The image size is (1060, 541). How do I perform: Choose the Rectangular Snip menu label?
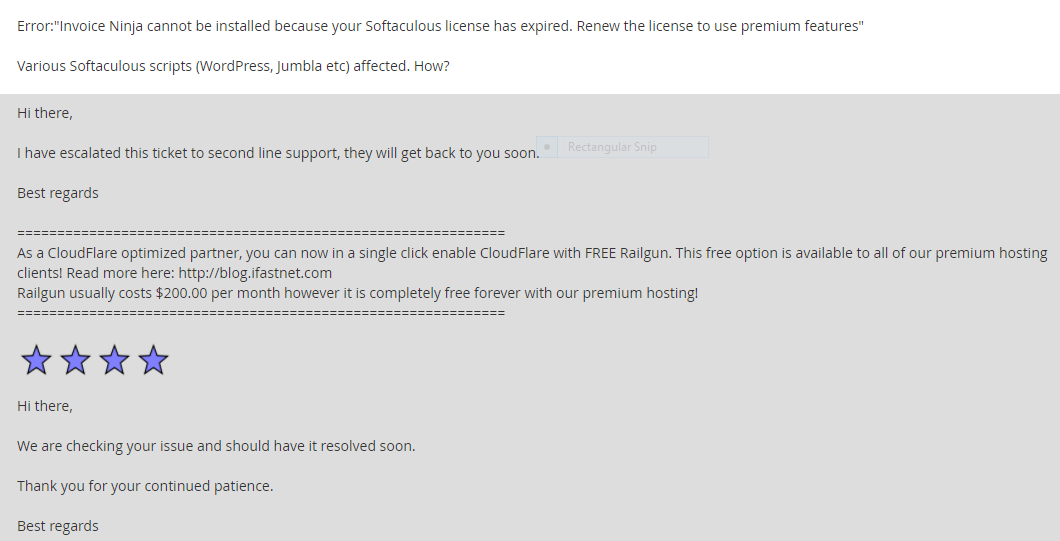point(612,147)
